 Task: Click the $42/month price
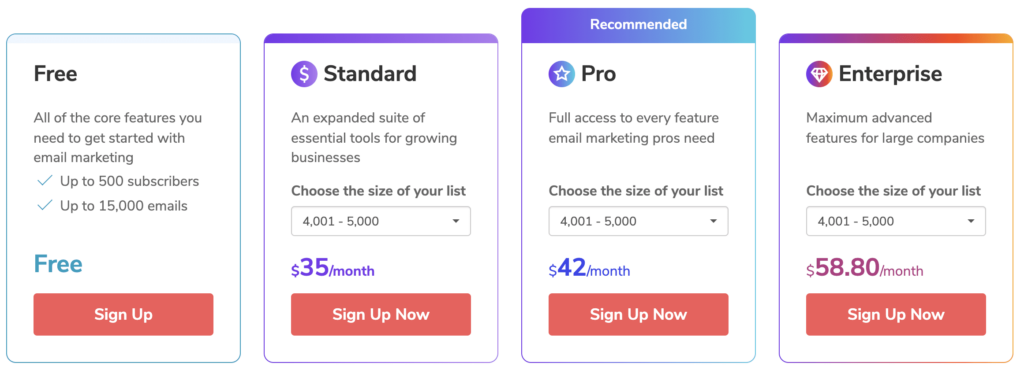click(x=590, y=268)
